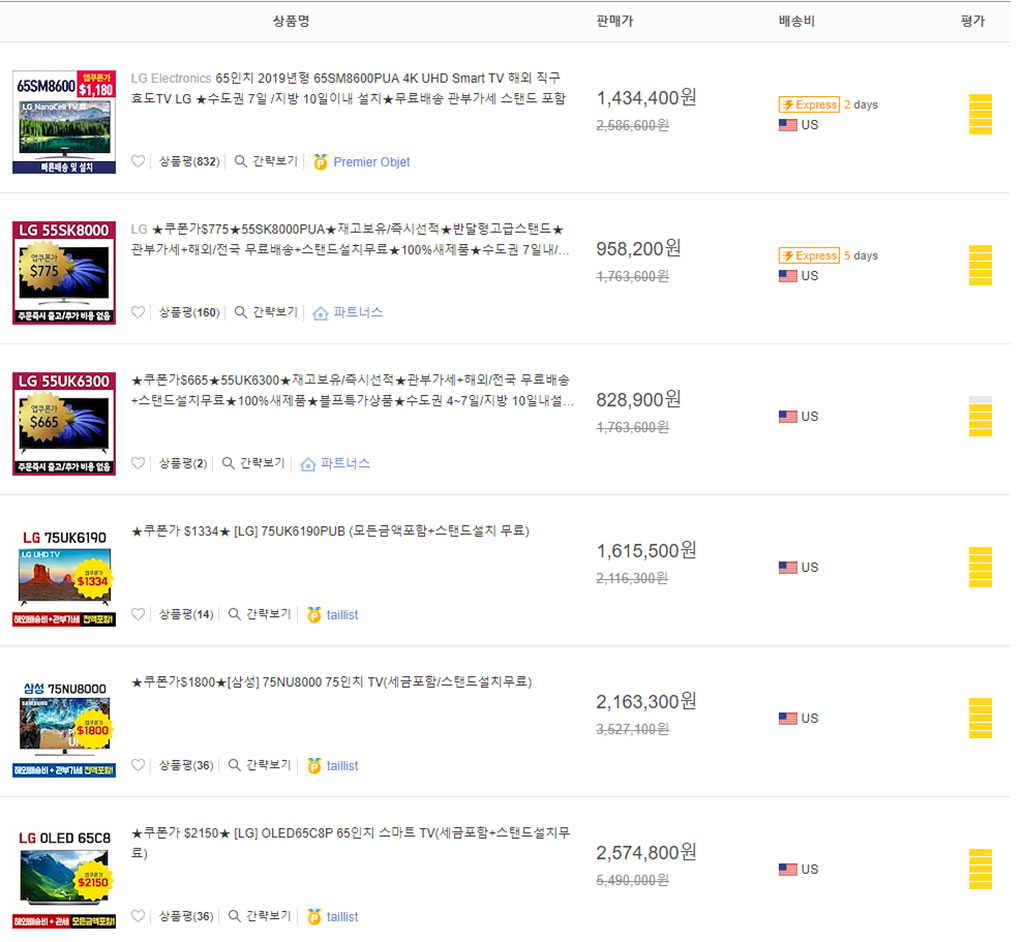1024x942 pixels.
Task: Open 상품평(14) reviews link
Action: click(186, 614)
